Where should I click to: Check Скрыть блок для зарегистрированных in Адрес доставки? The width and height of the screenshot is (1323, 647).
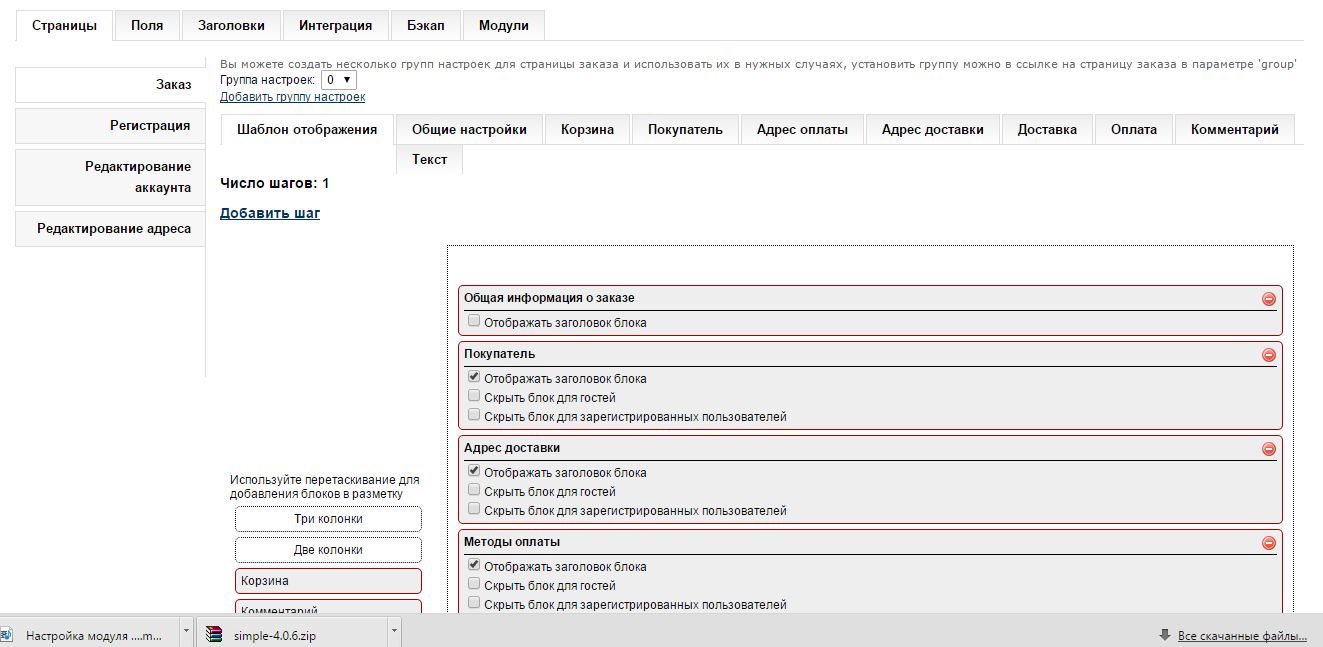[474, 510]
